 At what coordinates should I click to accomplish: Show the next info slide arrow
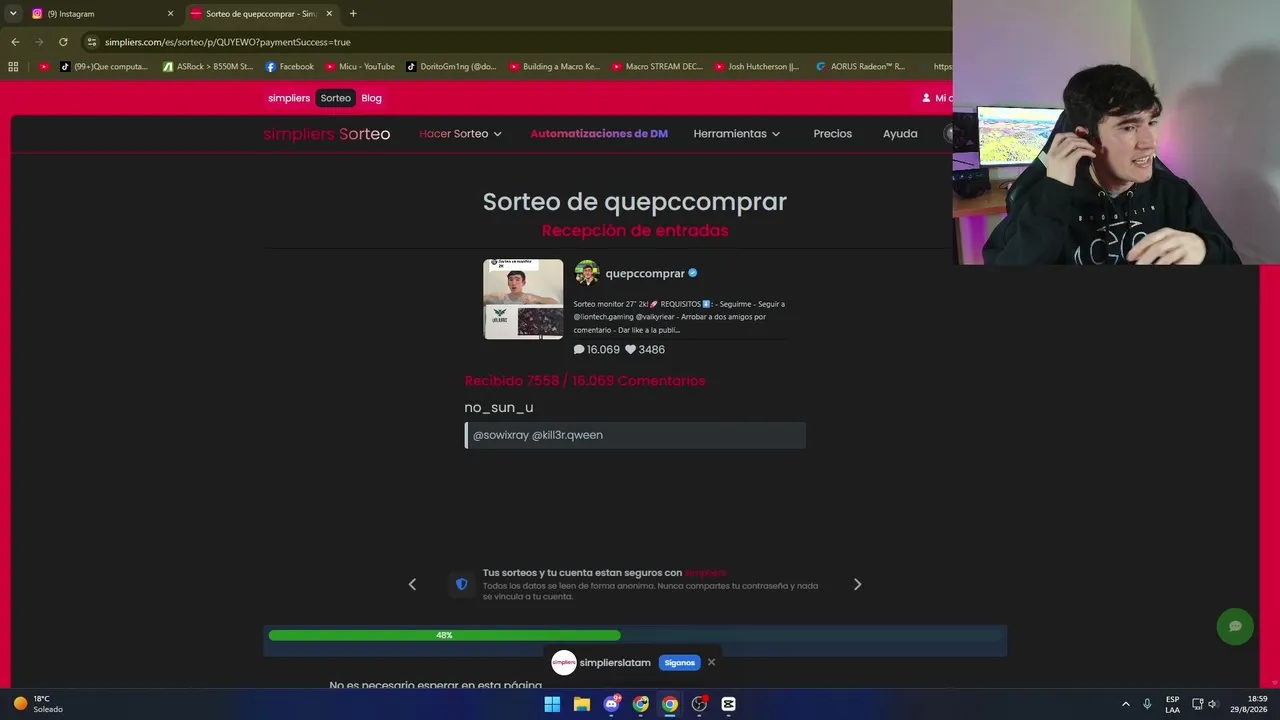coord(857,585)
